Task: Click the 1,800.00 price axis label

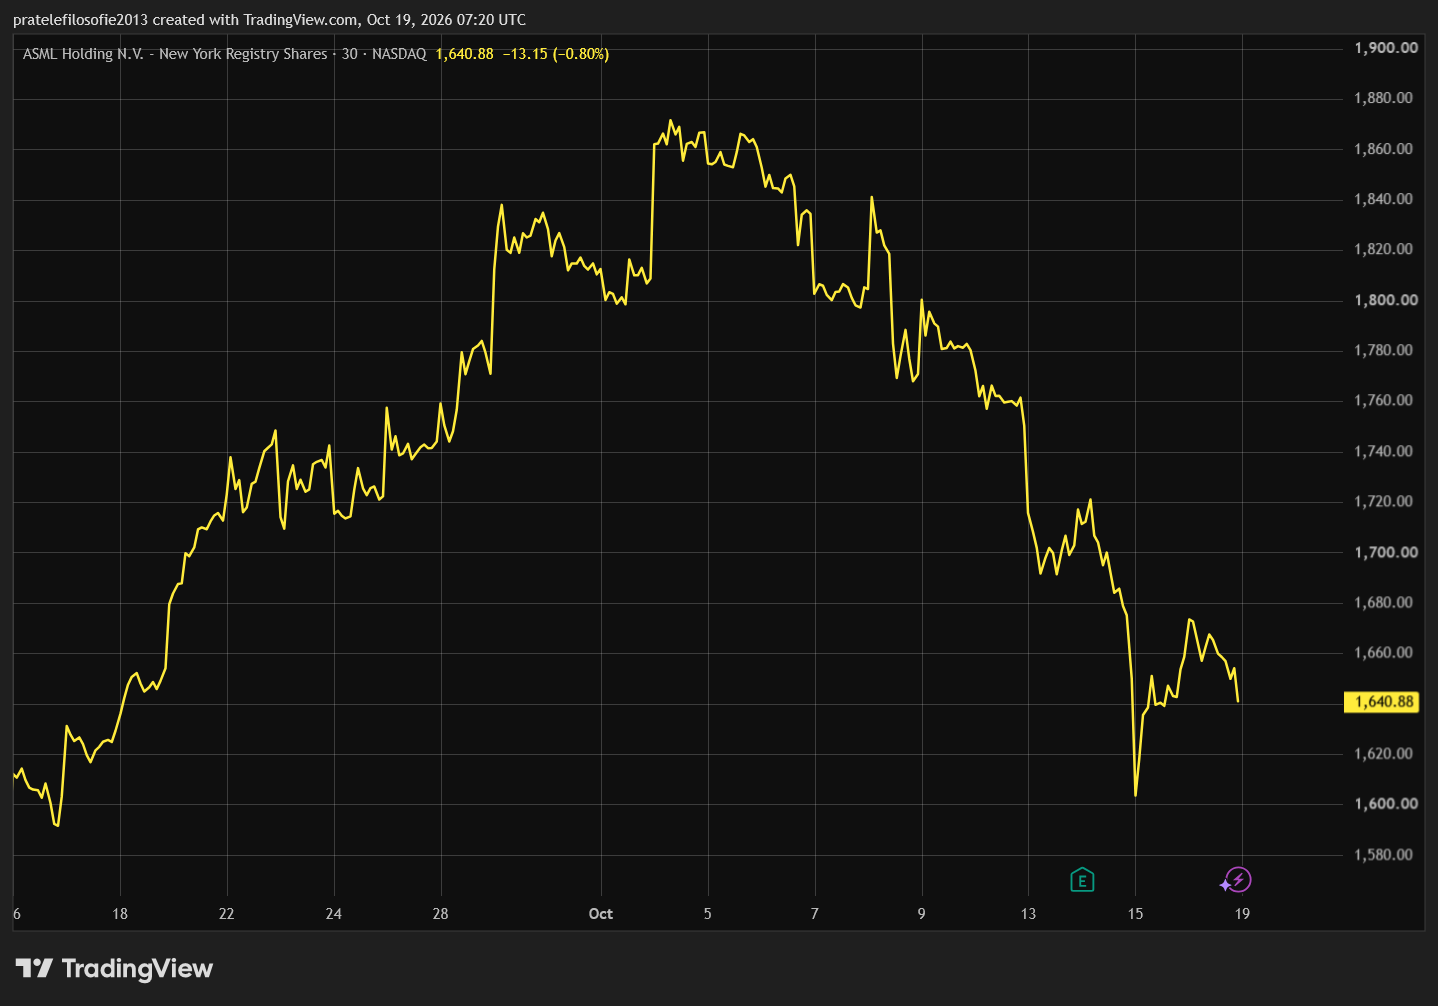Action: click(x=1386, y=300)
